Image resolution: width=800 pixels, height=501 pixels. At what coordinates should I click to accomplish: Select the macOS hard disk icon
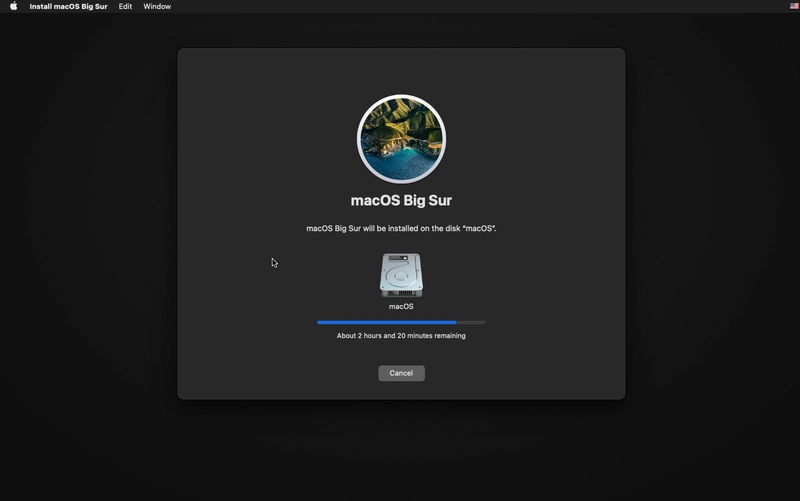401,275
